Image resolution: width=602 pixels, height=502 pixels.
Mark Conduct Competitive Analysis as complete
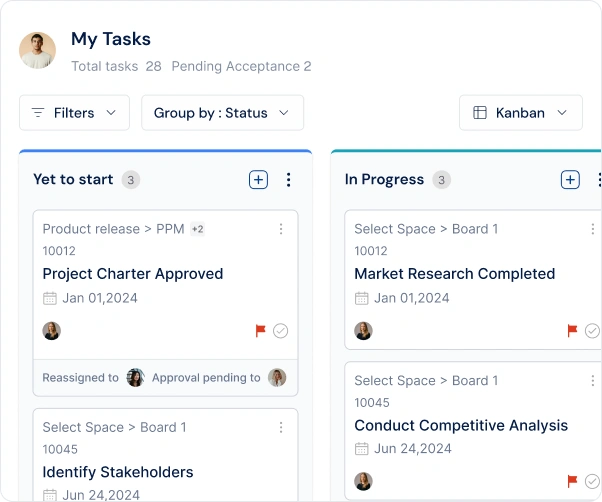(x=592, y=481)
